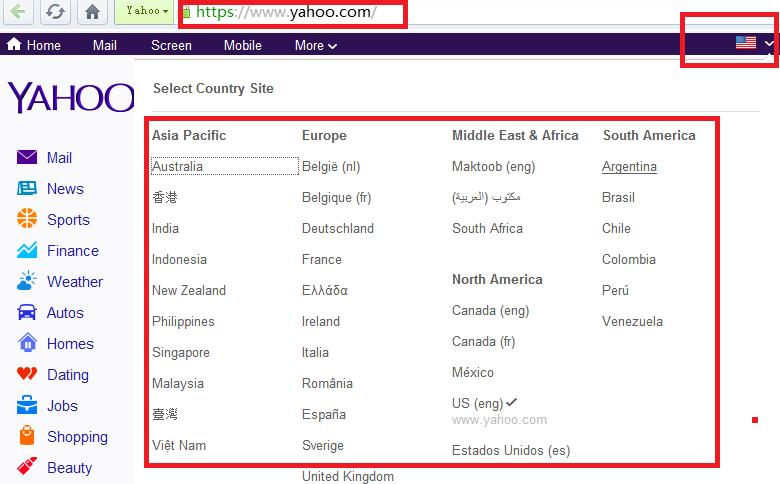Select the Việt Nam country site
This screenshot has width=780, height=484.
[179, 445]
